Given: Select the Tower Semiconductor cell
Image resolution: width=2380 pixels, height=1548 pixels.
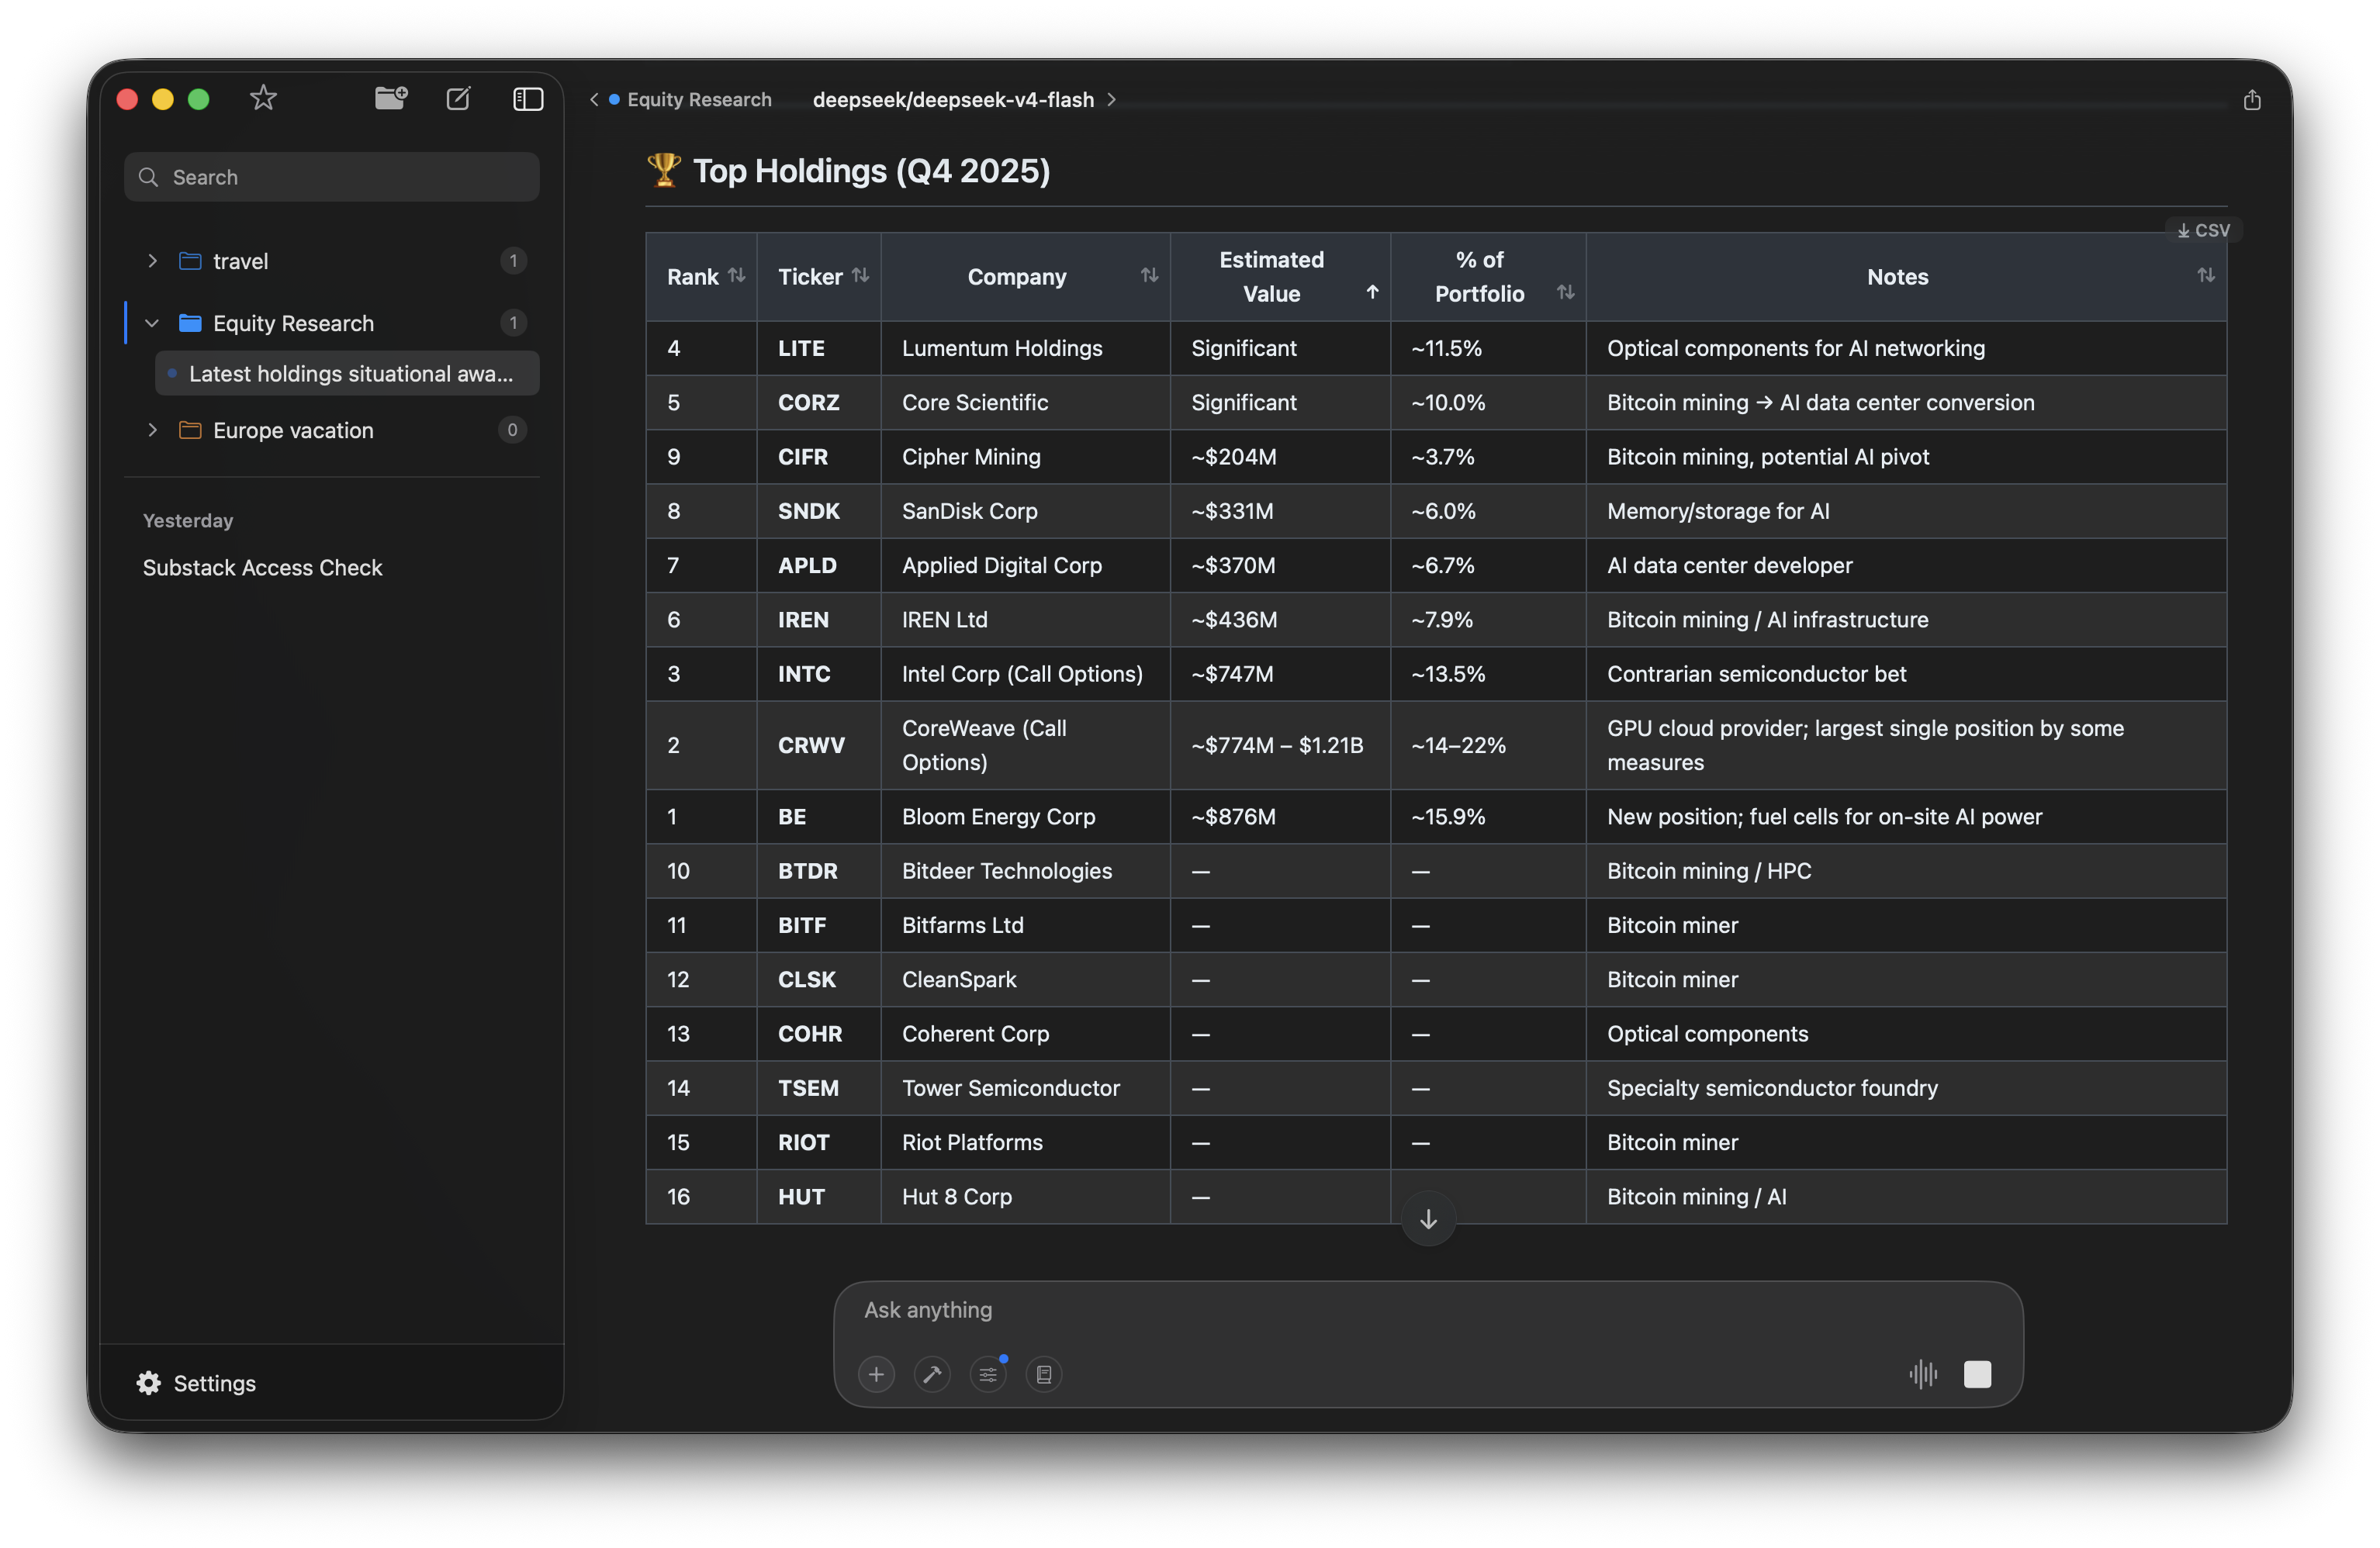Looking at the screenshot, I should point(1025,1088).
